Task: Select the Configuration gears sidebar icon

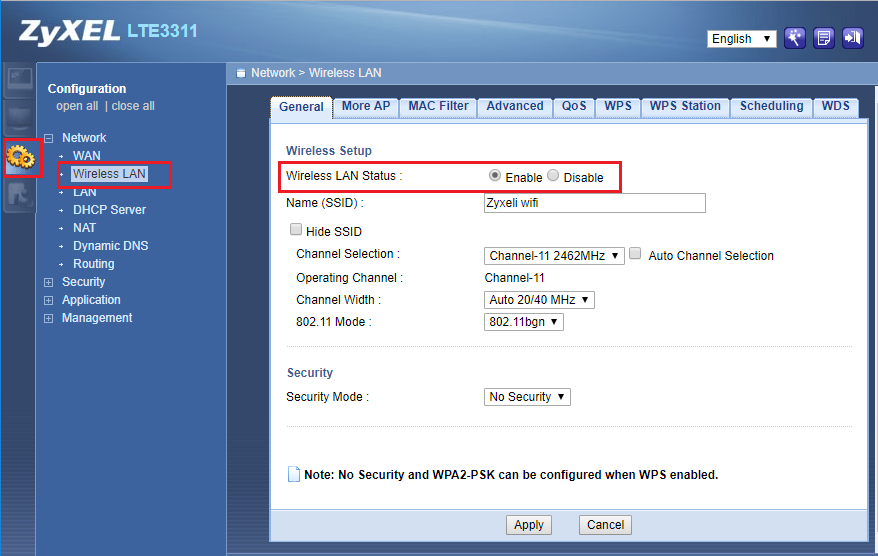Action: (x=21, y=157)
